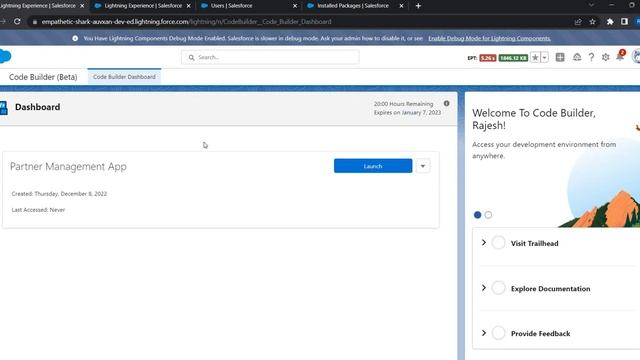Click the Explore Documentation label
This screenshot has height=360, width=640.
coord(550,289)
